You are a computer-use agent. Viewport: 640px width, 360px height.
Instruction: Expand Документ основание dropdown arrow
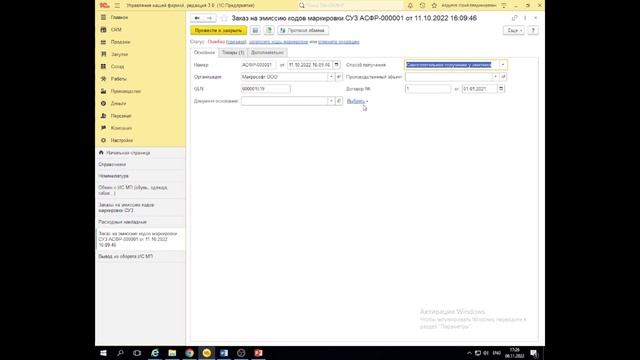pos(331,101)
